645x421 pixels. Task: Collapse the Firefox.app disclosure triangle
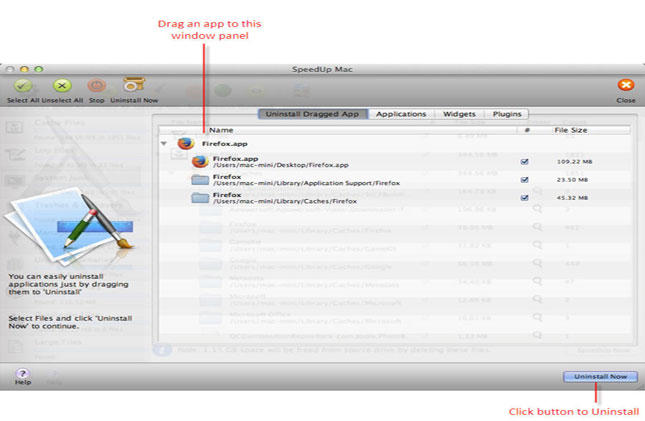tap(164, 144)
